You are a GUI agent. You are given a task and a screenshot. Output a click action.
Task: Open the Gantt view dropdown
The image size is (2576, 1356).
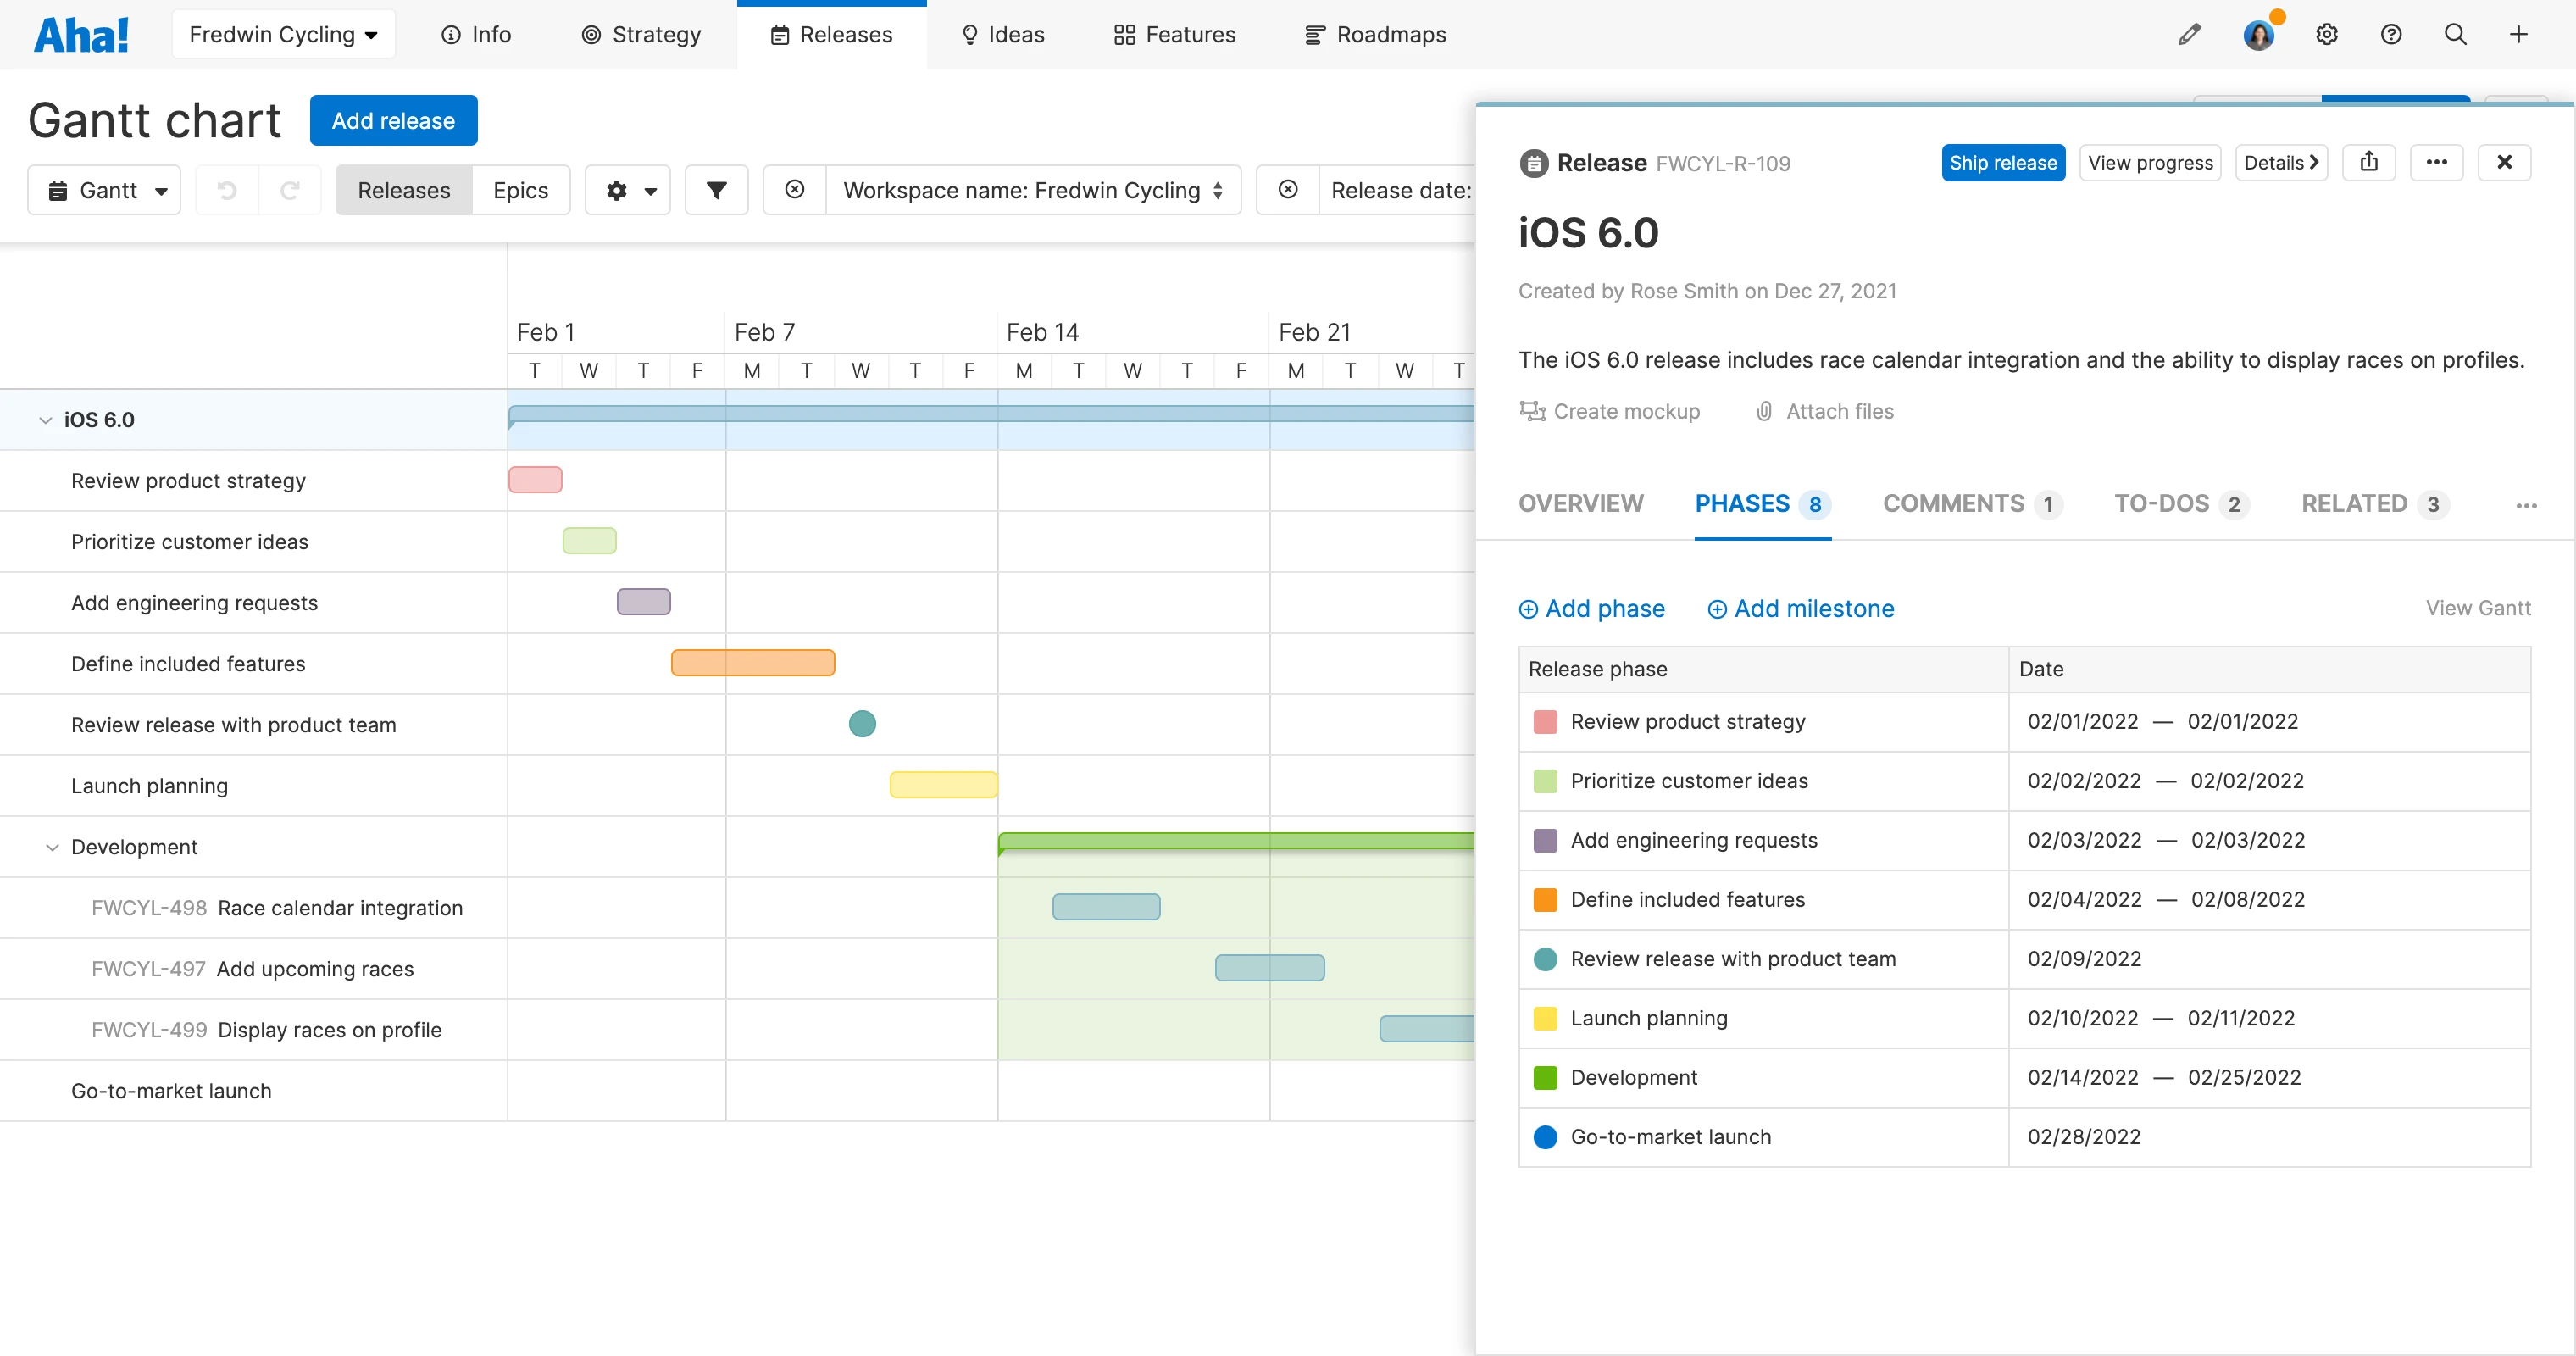[105, 190]
